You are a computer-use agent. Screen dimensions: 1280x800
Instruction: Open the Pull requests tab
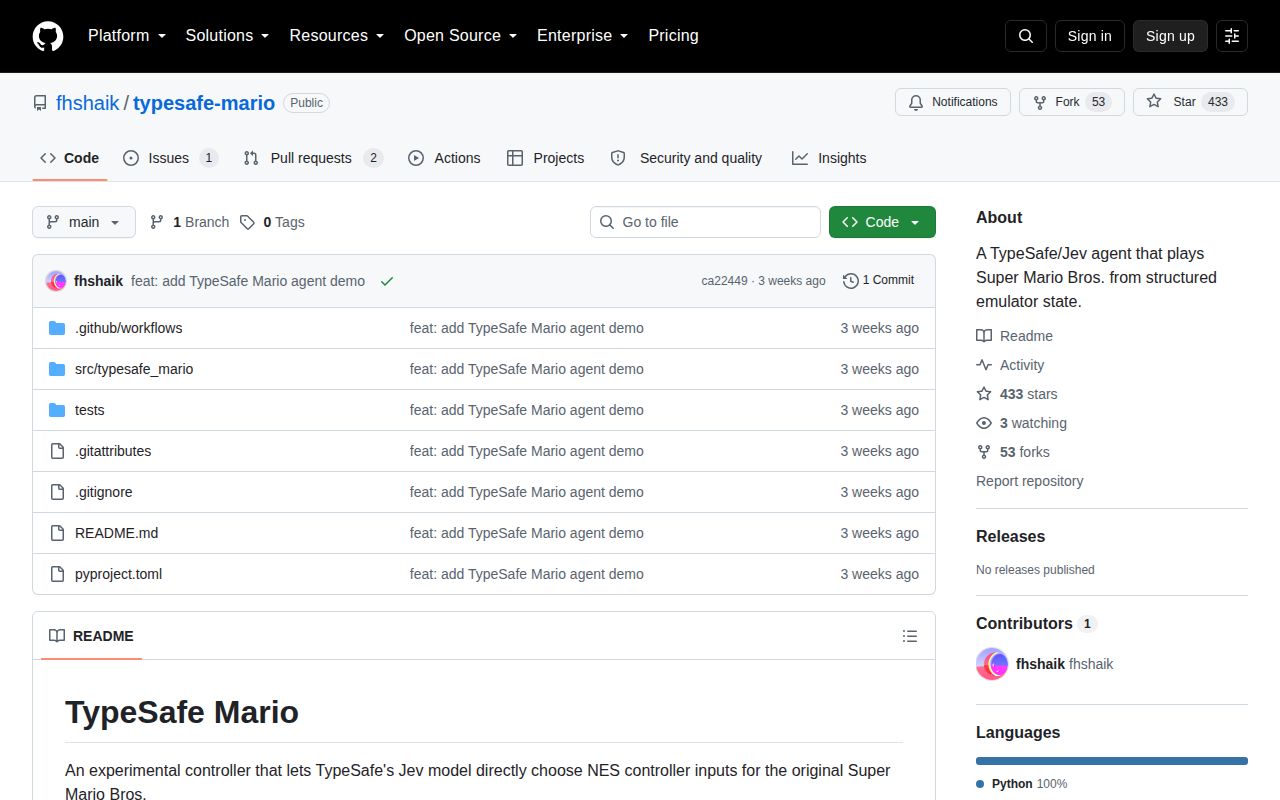[x=313, y=158]
